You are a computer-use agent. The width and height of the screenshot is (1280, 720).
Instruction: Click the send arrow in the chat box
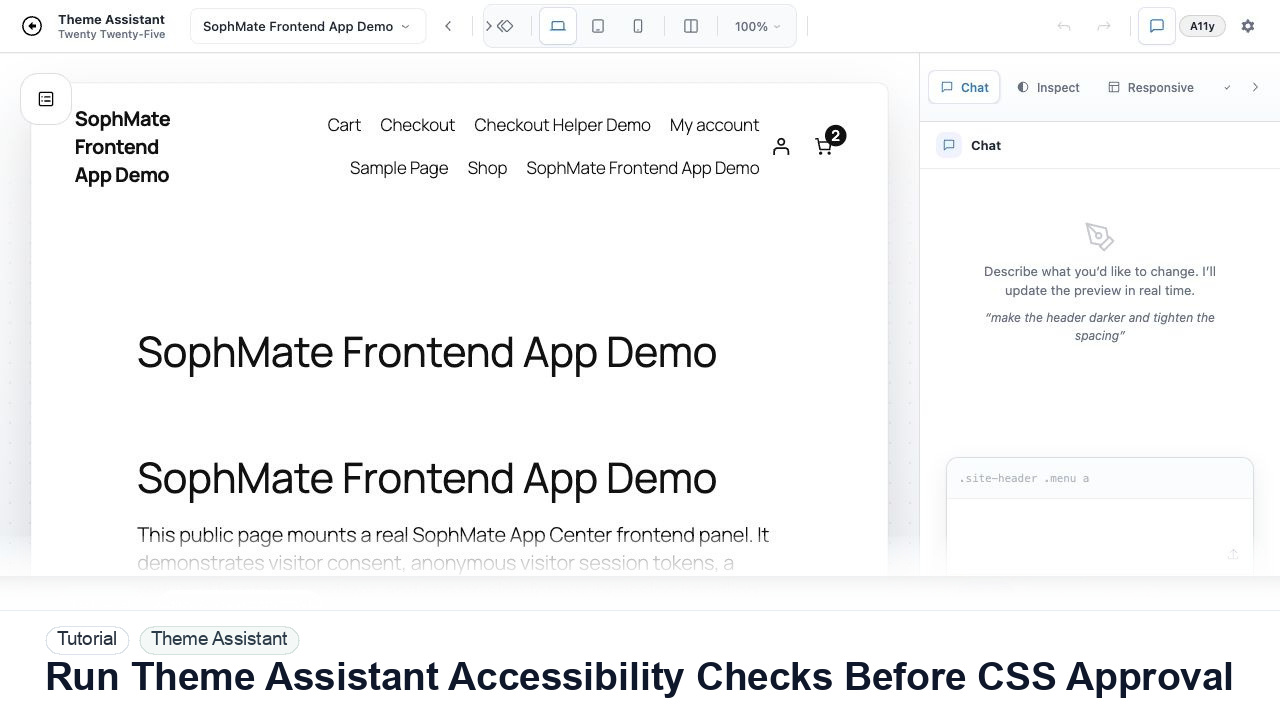[x=1233, y=554]
